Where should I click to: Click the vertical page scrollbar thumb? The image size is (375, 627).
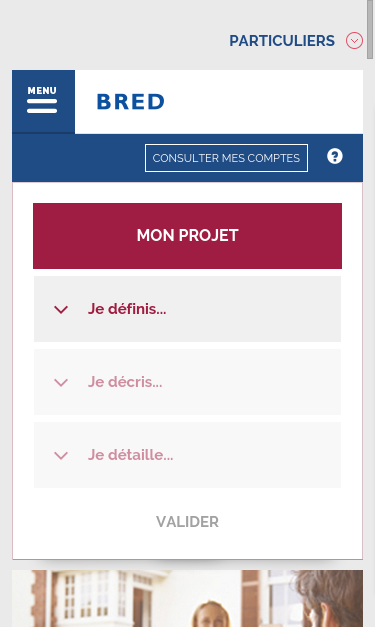[370, 30]
